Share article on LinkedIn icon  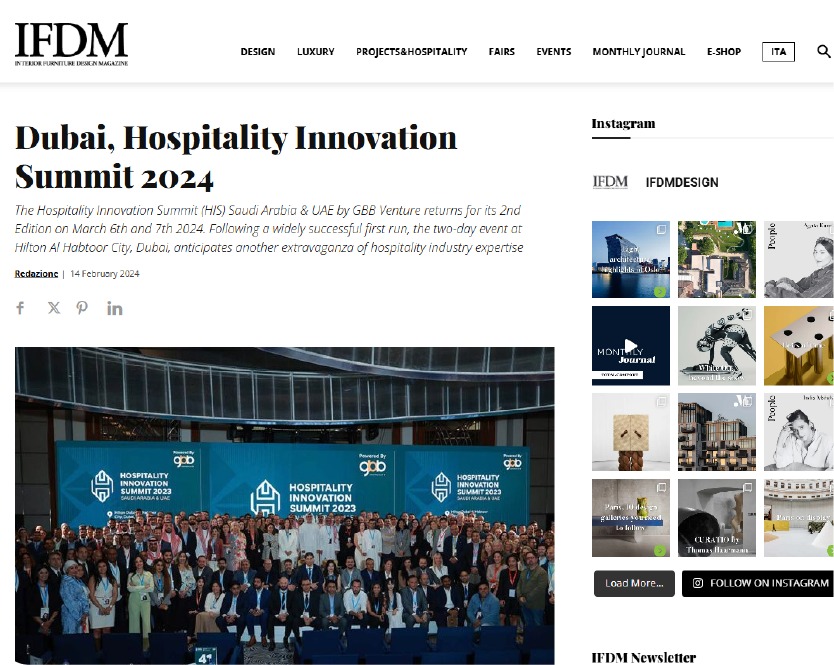pyautogui.click(x=114, y=308)
